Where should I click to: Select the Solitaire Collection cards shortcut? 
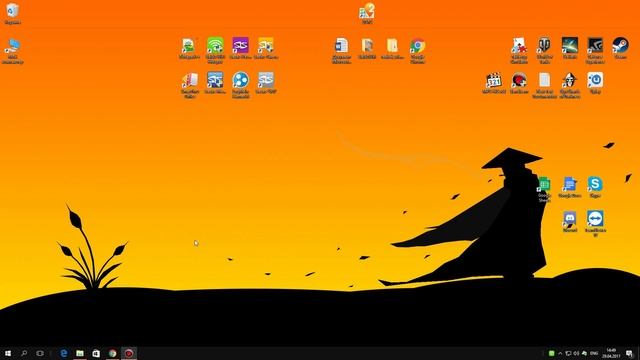(x=519, y=51)
